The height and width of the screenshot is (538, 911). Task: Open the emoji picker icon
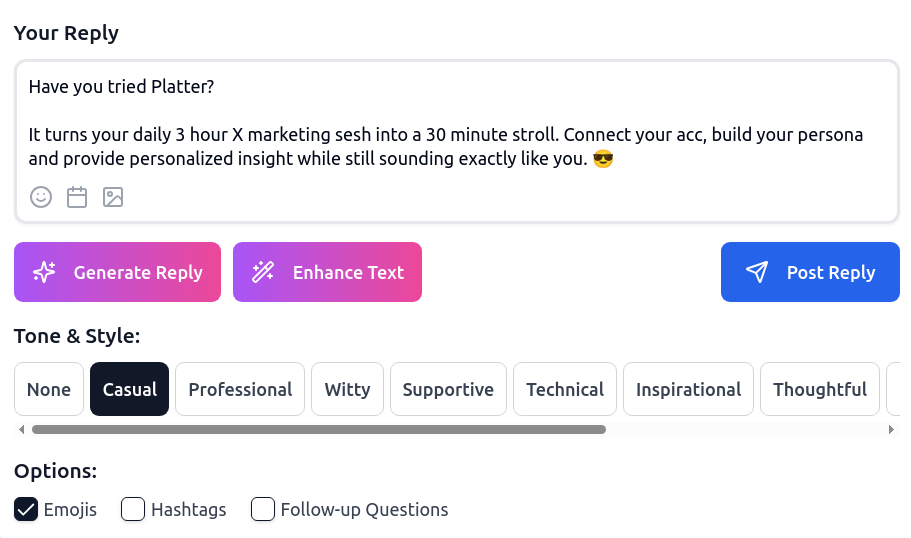[41, 197]
